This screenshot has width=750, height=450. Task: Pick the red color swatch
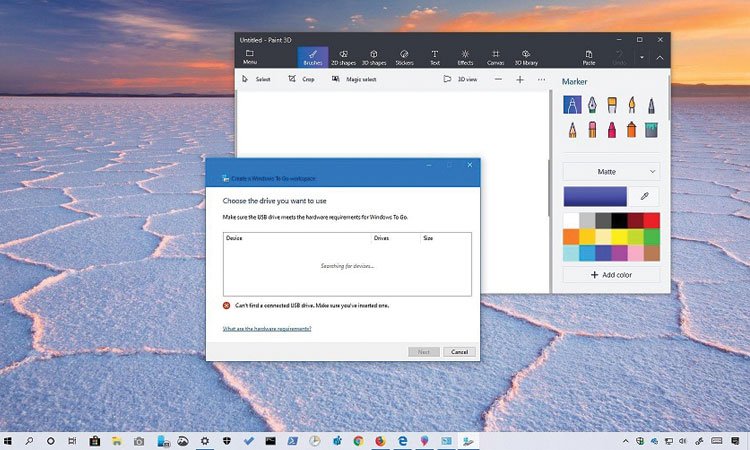click(651, 220)
